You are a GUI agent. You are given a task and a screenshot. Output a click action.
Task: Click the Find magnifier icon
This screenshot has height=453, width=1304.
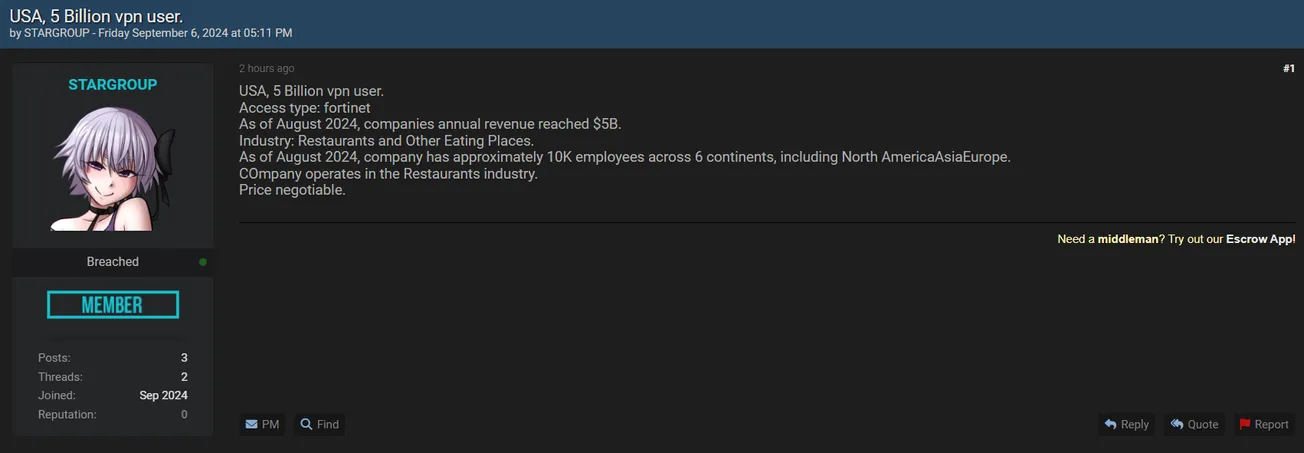(307, 425)
